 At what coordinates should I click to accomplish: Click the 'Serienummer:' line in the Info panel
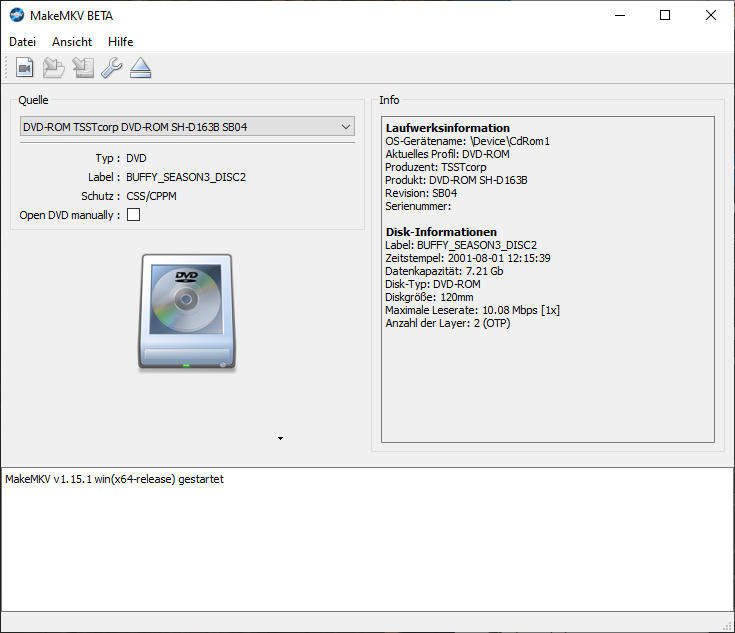click(418, 206)
